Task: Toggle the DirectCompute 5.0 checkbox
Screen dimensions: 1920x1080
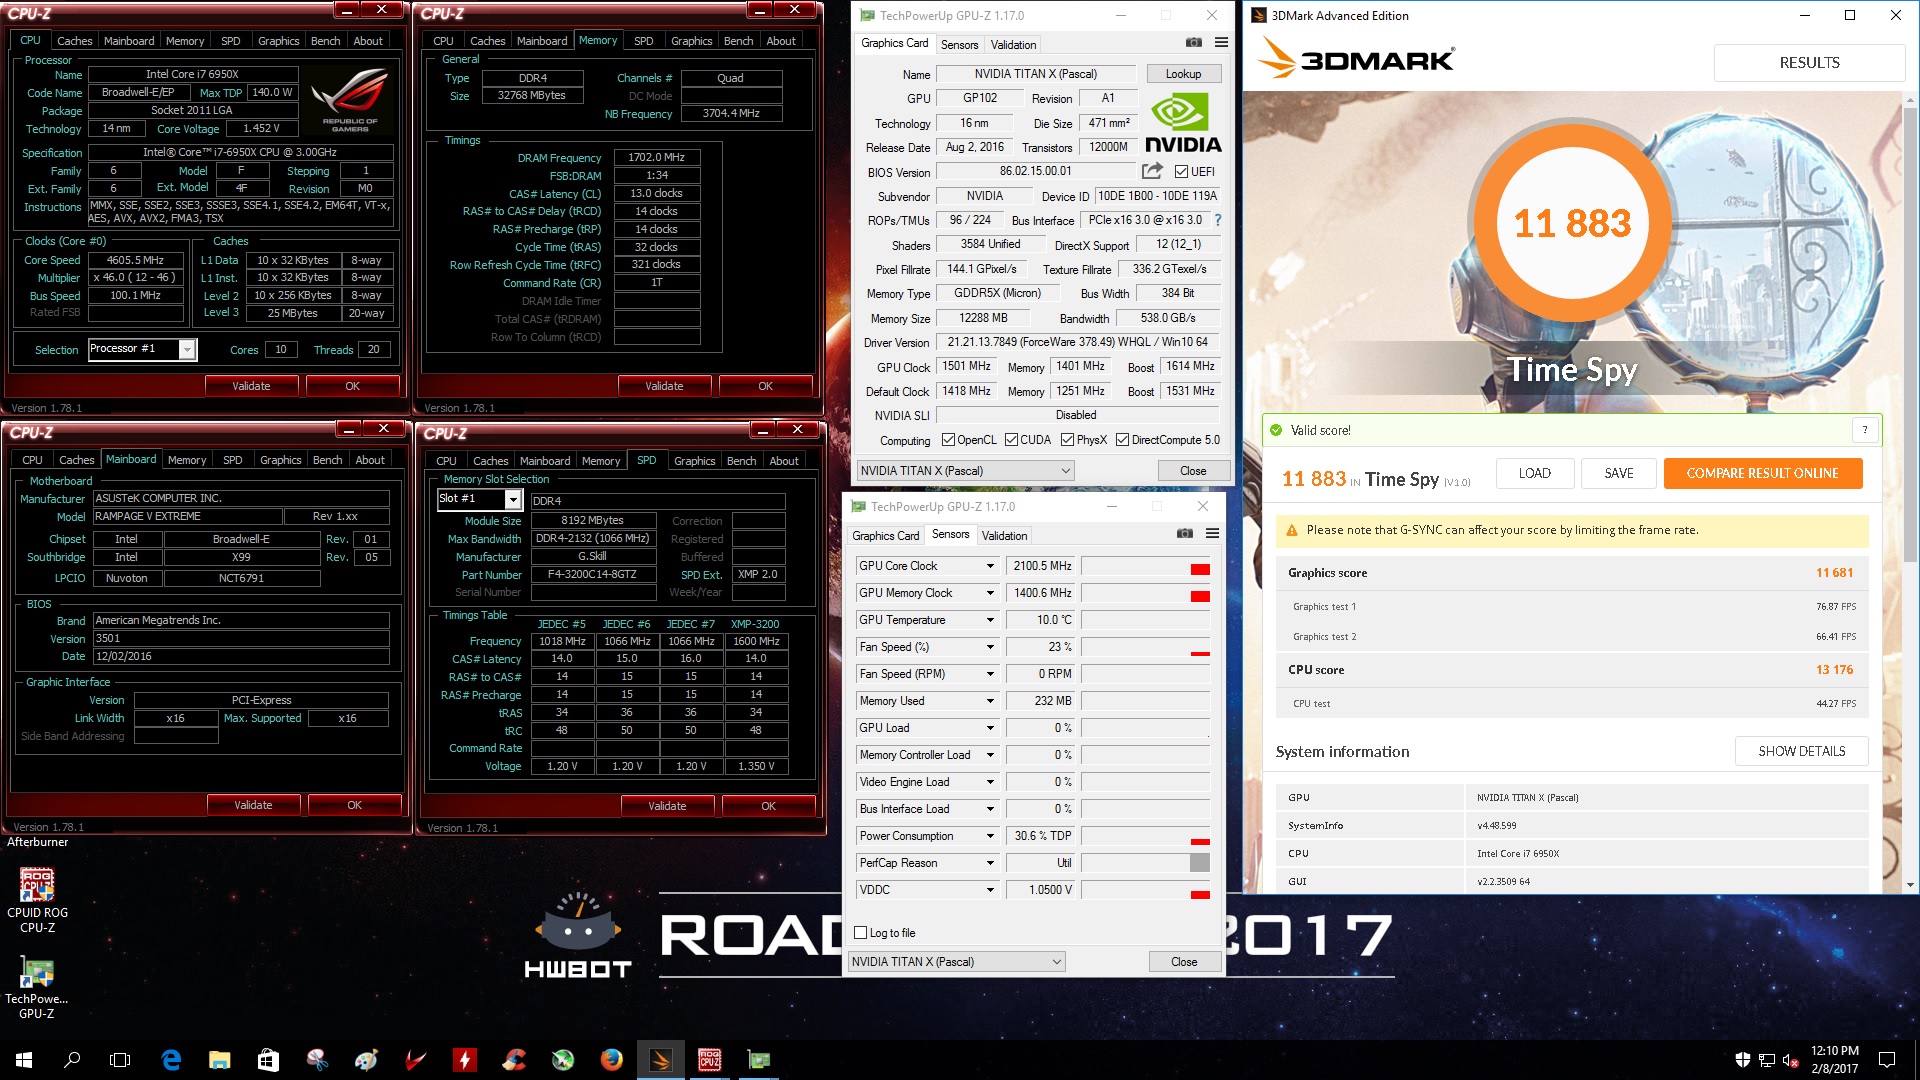Action: [x=1122, y=440]
